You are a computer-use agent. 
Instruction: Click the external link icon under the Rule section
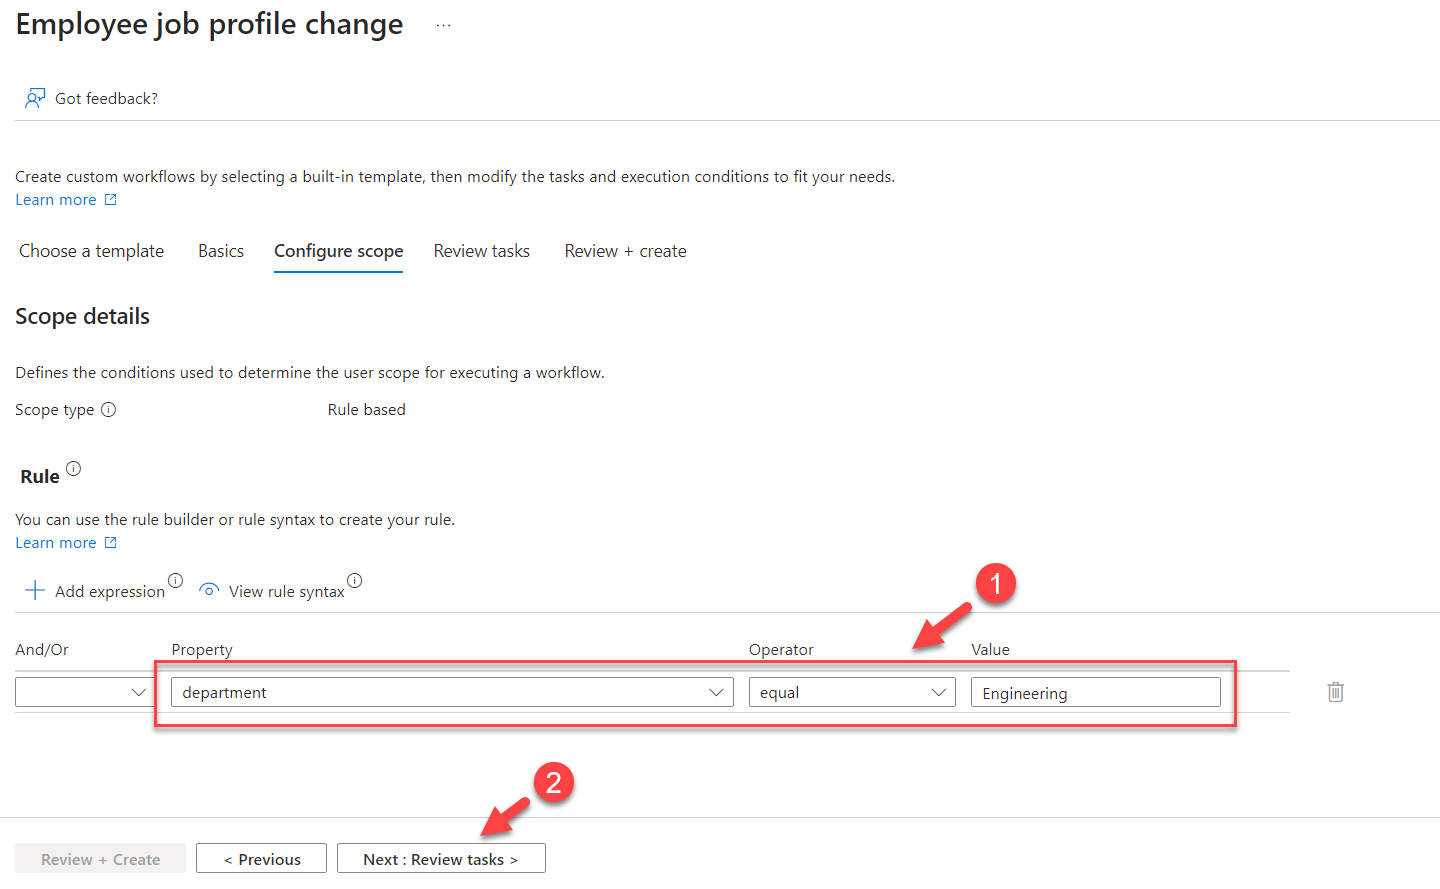110,542
